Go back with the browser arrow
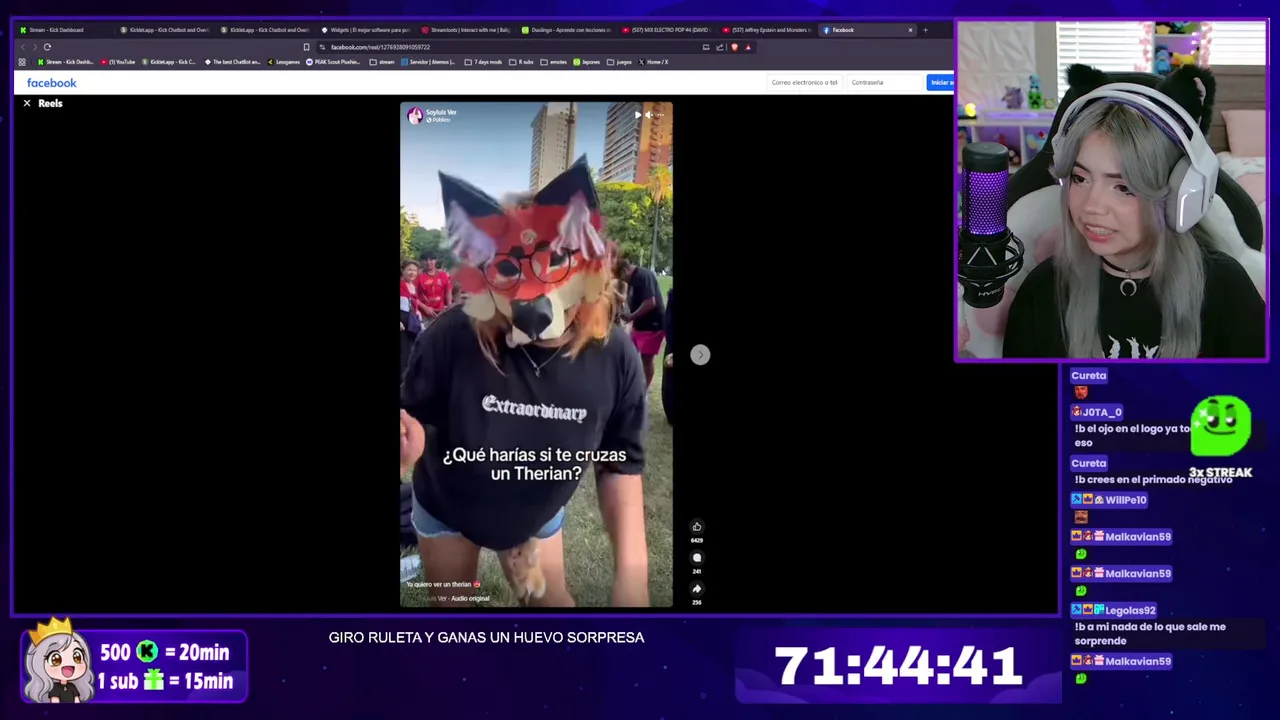 [x=22, y=47]
